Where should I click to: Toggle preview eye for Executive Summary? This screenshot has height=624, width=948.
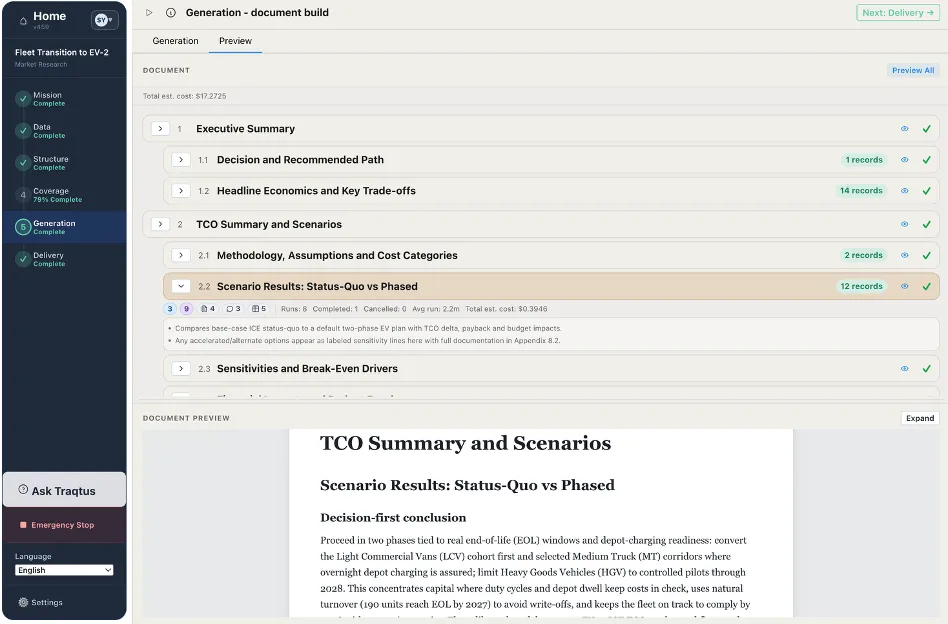904,129
